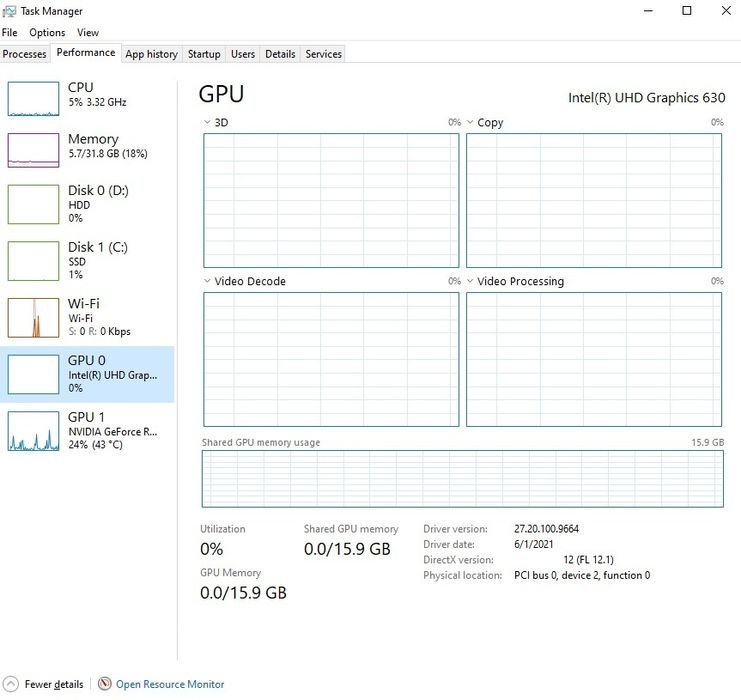Close the Task Manager window
The width and height of the screenshot is (741, 700).
[726, 10]
